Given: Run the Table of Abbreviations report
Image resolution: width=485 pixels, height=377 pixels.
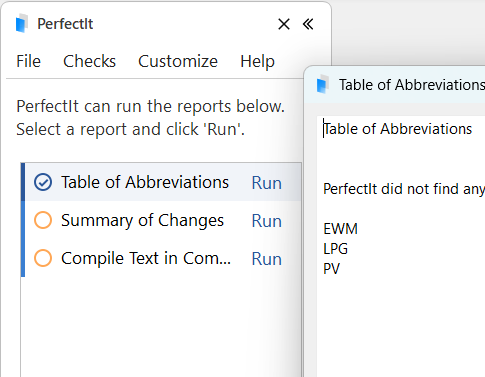Looking at the screenshot, I should click(267, 183).
